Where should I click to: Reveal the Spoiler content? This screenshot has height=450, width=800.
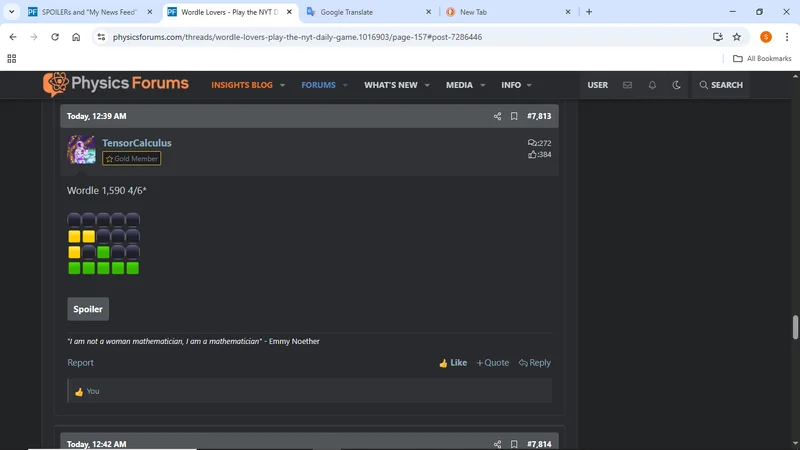[88, 309]
